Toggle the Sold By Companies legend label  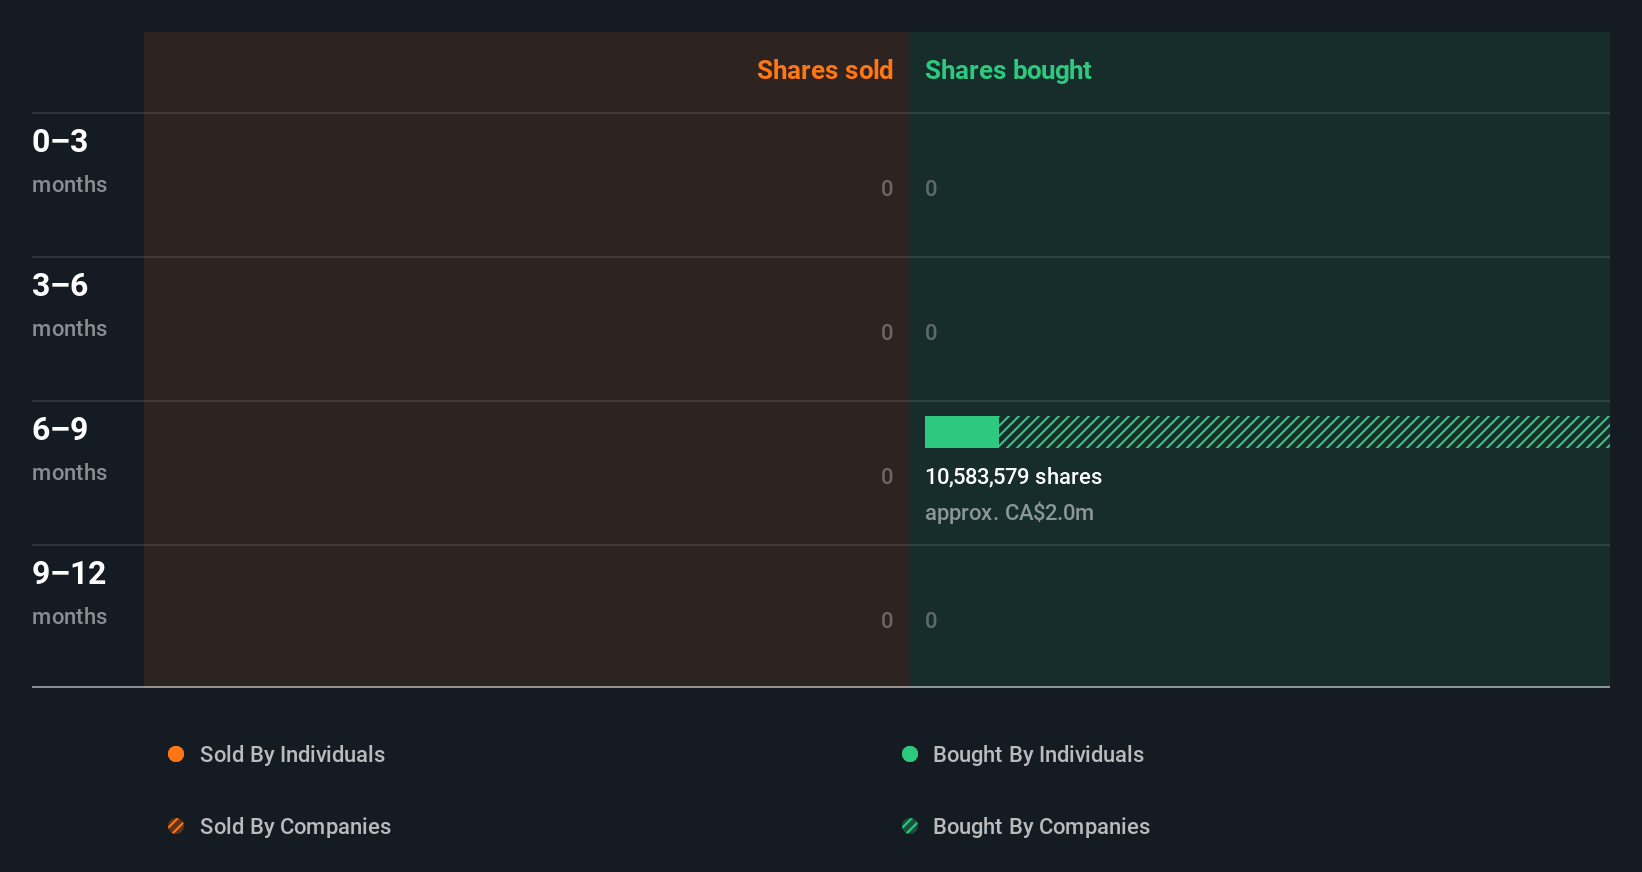(x=295, y=826)
